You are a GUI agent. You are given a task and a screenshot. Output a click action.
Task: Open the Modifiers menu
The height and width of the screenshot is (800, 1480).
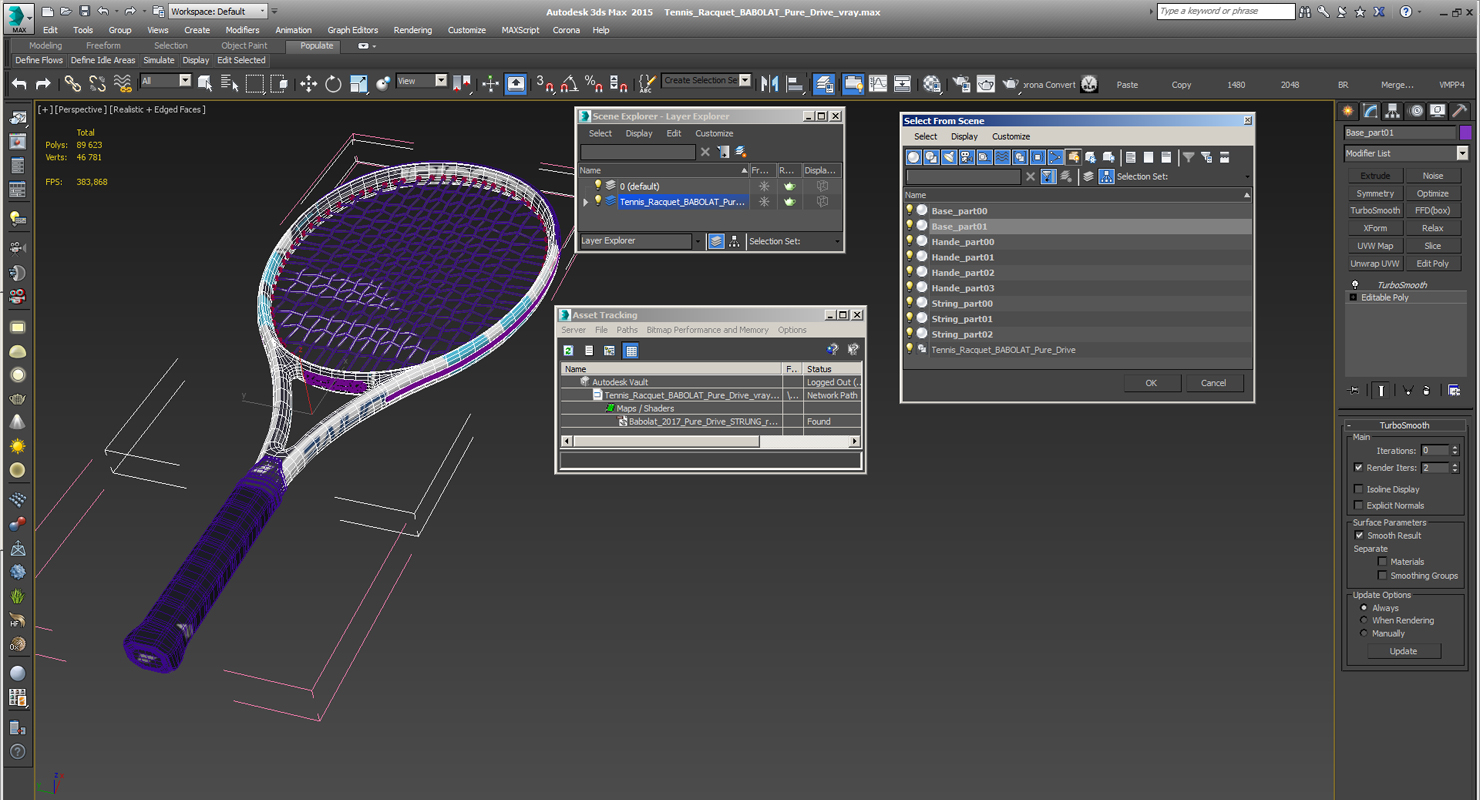point(242,30)
